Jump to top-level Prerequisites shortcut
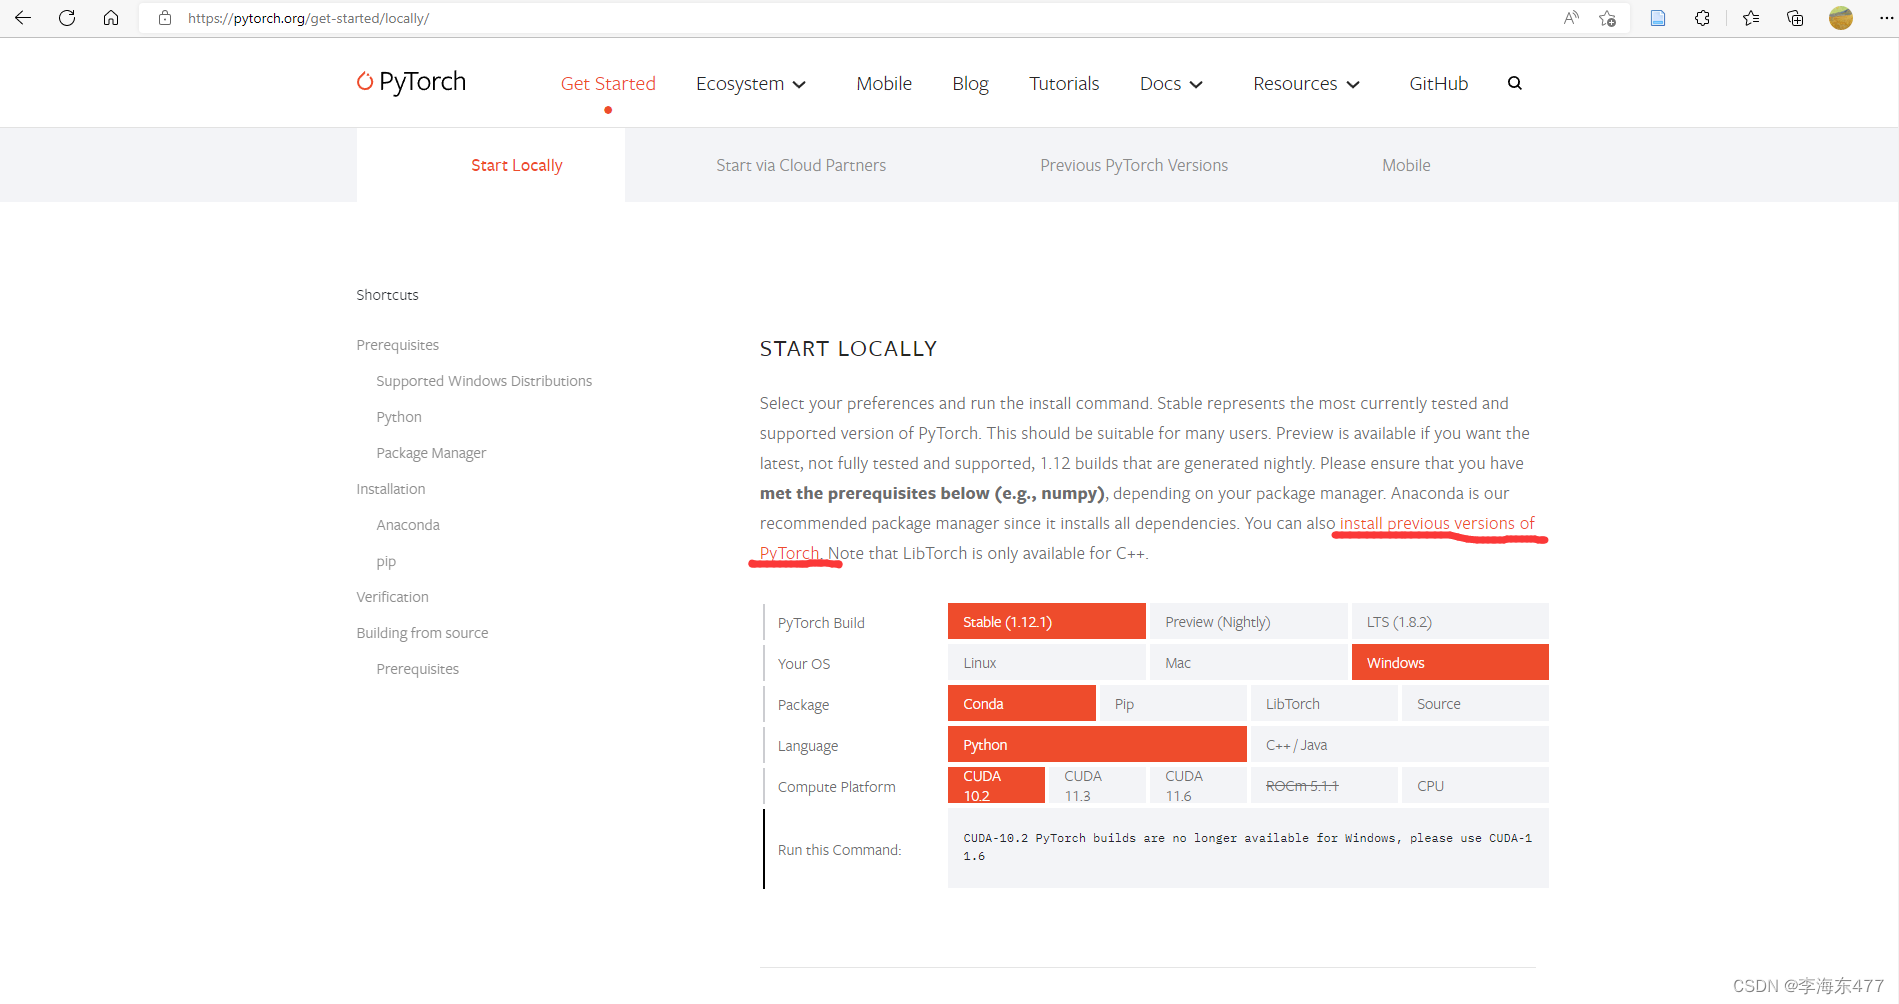This screenshot has height=1004, width=1899. tap(397, 345)
